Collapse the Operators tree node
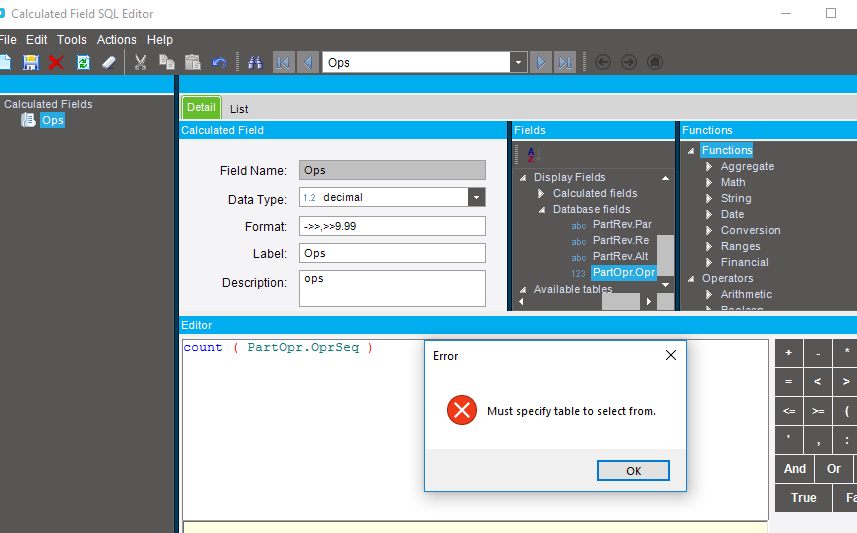857x533 pixels. coord(691,279)
